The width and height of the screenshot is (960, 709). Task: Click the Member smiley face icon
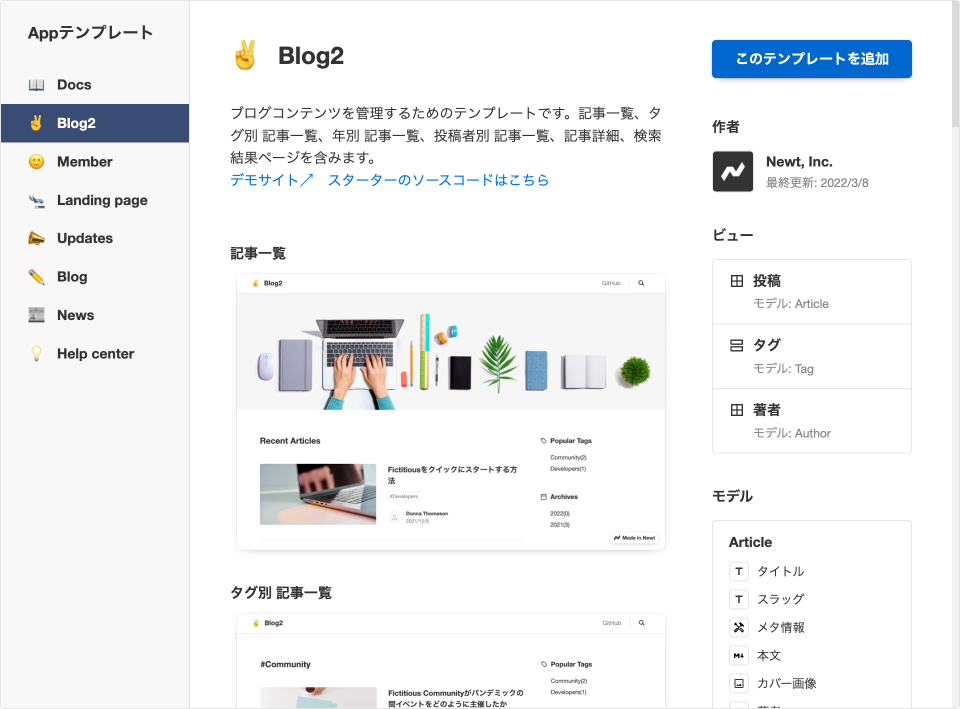pos(36,162)
